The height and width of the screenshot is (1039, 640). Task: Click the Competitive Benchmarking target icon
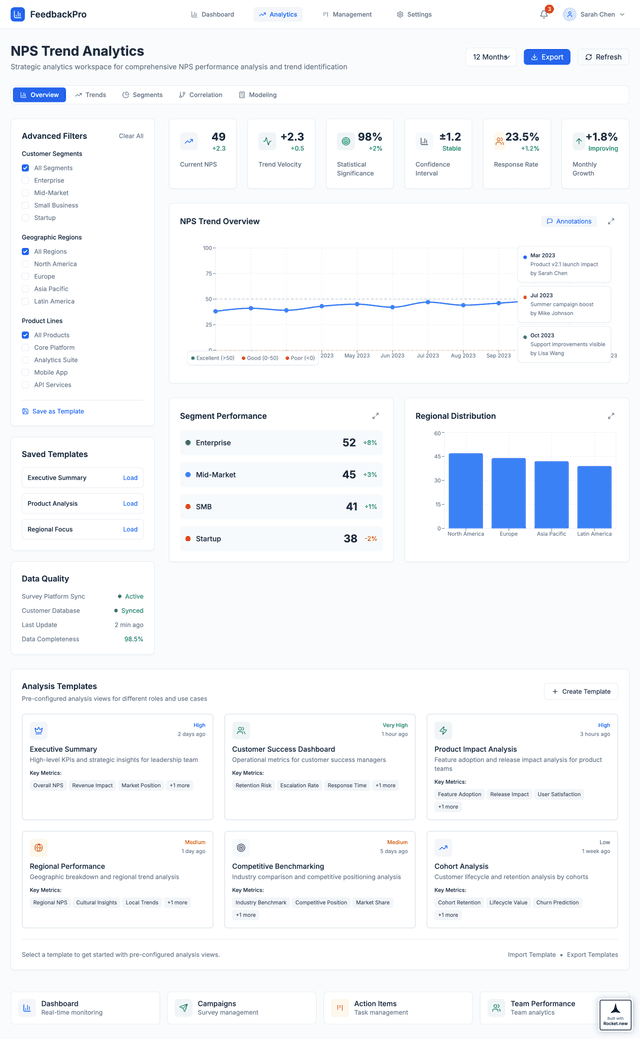(x=241, y=848)
